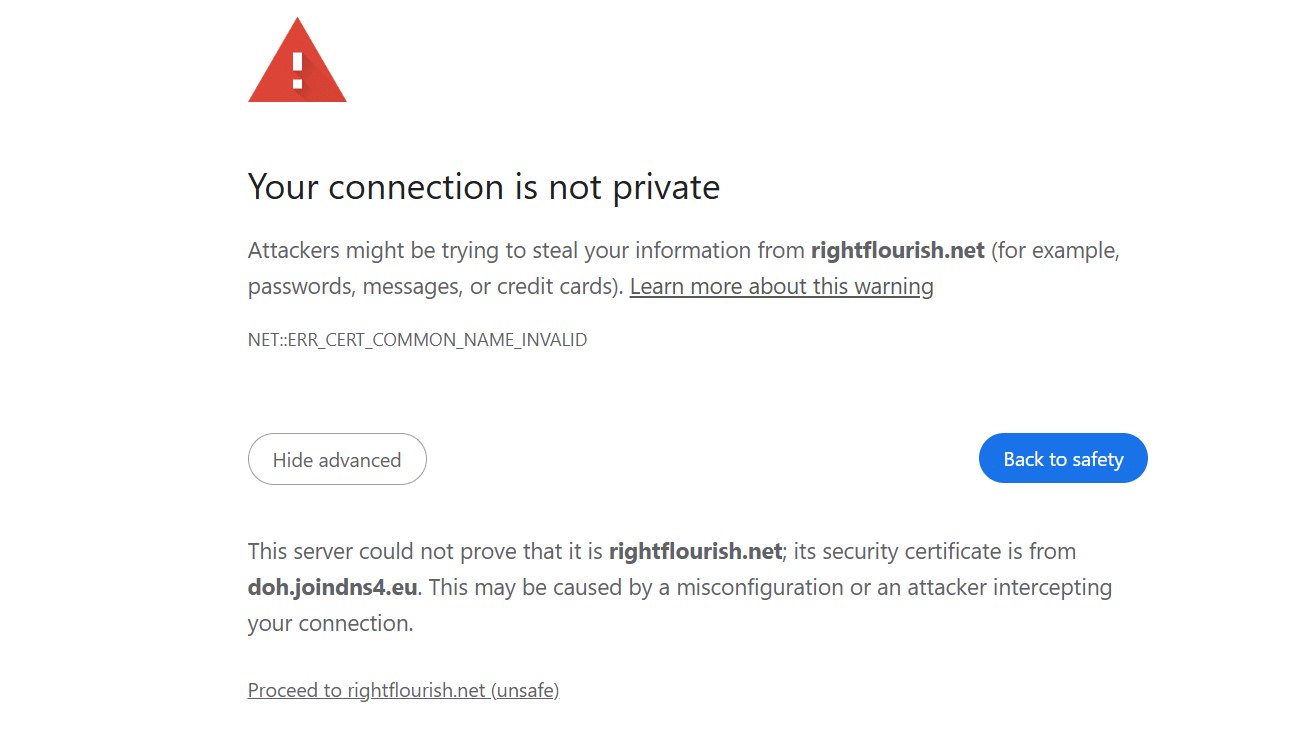
Task: Open the Learn more about this warning link
Action: (x=781, y=286)
